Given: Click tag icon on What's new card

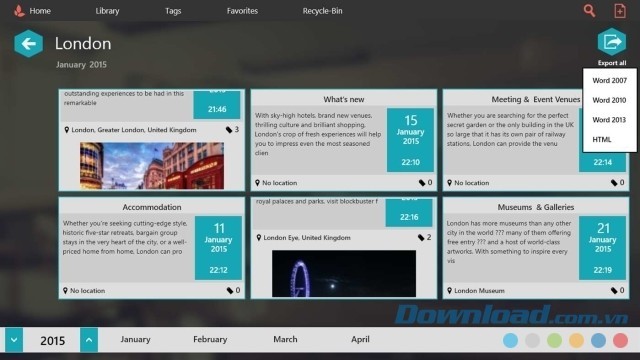Looking at the screenshot, I should pyautogui.click(x=422, y=183).
